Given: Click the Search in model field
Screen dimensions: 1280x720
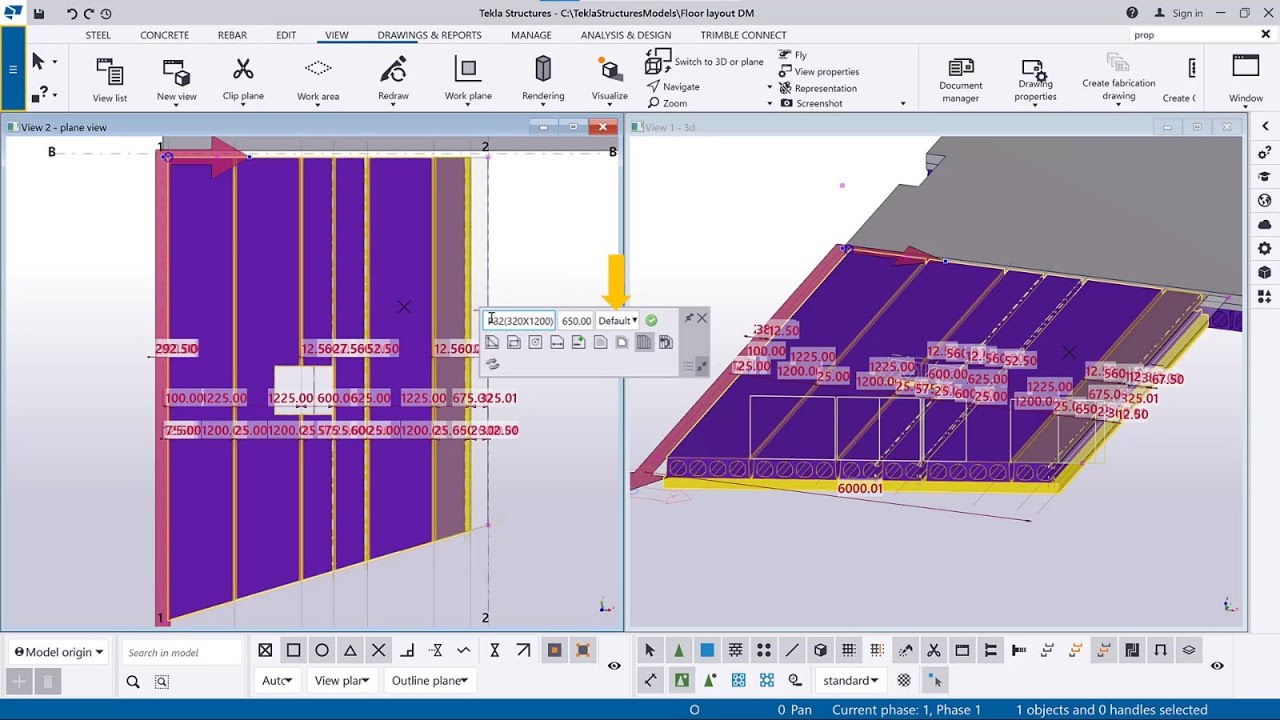Looking at the screenshot, I should point(182,653).
